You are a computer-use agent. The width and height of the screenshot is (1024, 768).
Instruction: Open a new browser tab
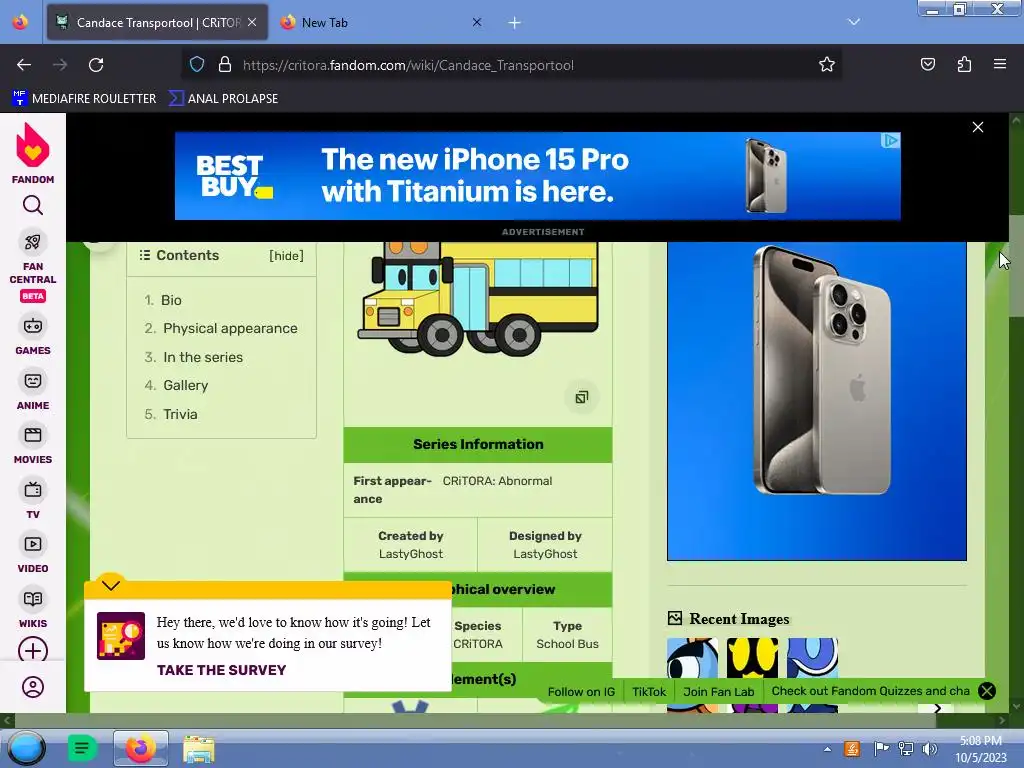point(515,23)
